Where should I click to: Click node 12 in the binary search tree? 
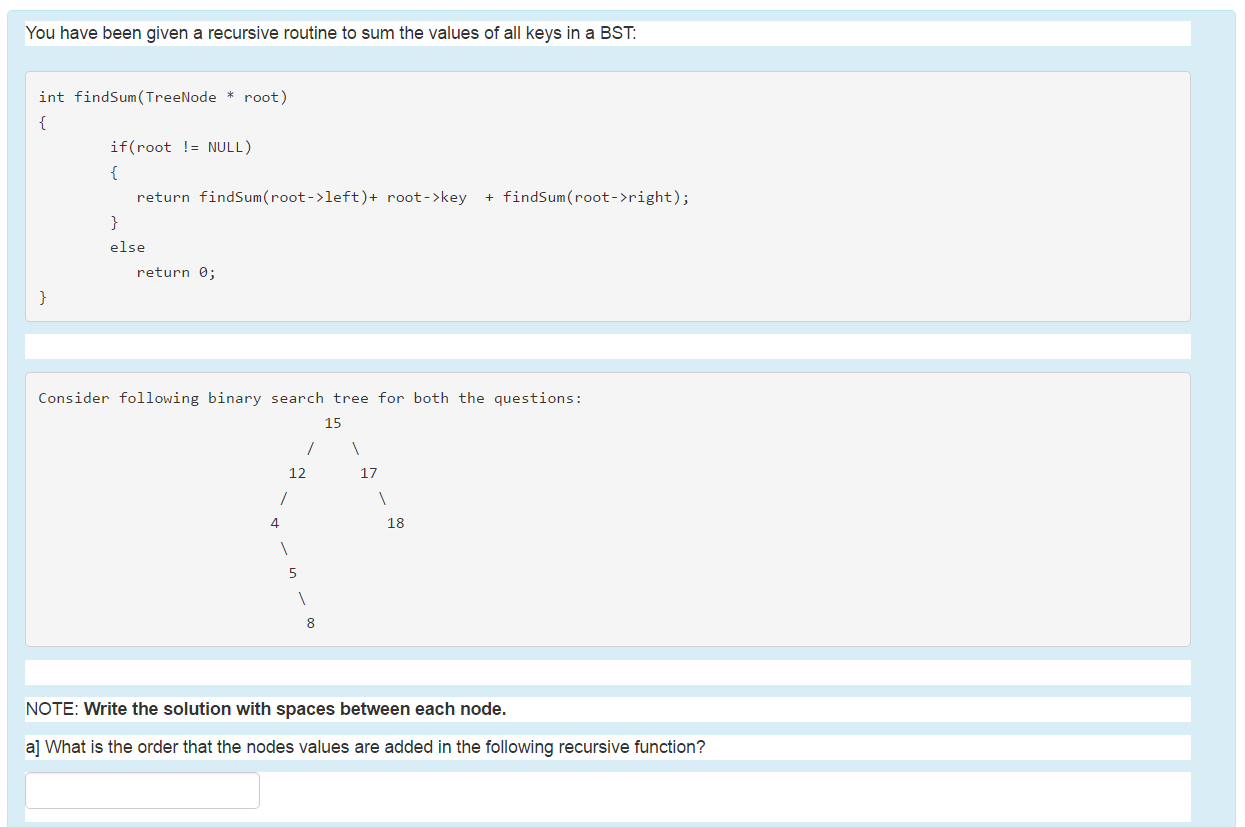tap(297, 473)
